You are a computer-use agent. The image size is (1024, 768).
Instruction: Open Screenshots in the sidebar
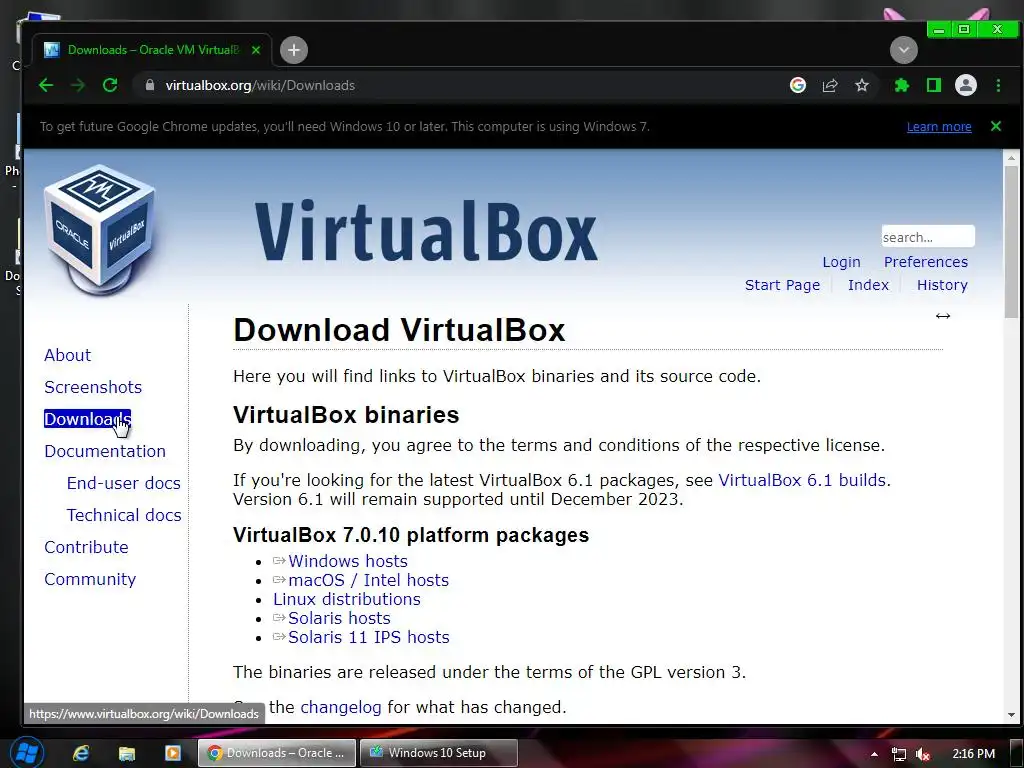coord(93,387)
